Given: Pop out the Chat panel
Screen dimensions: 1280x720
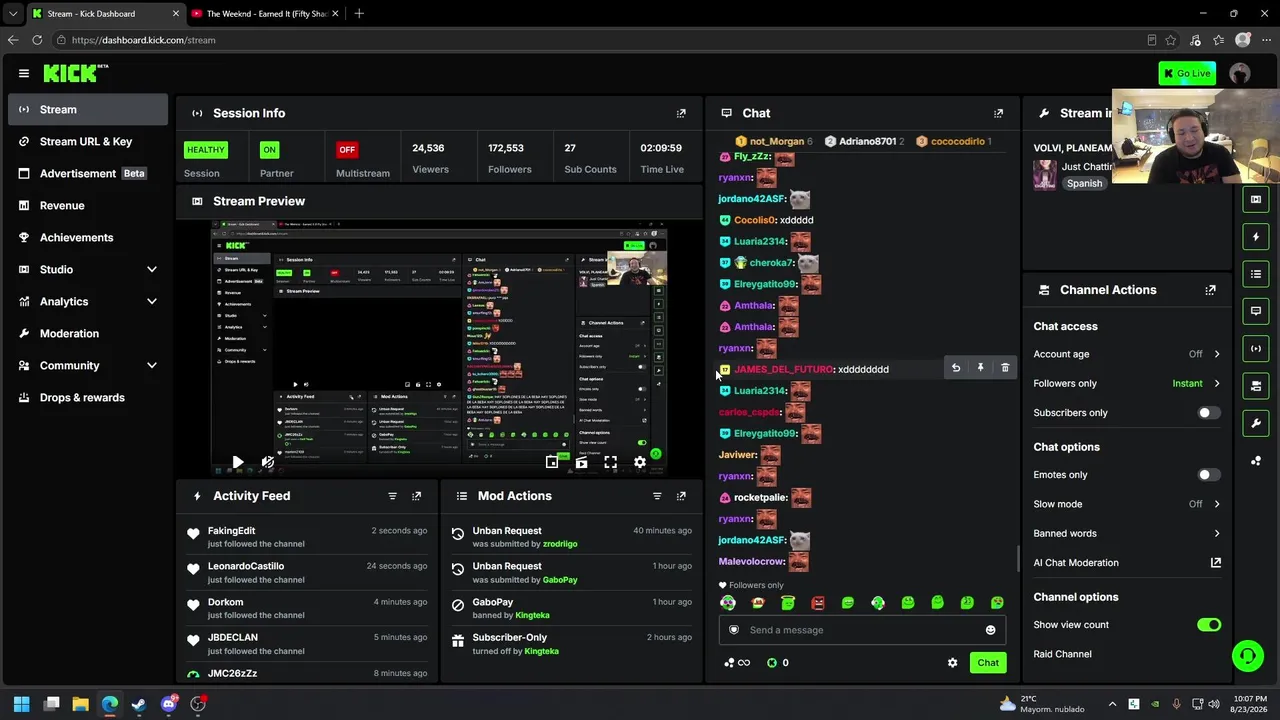Looking at the screenshot, I should tap(998, 113).
